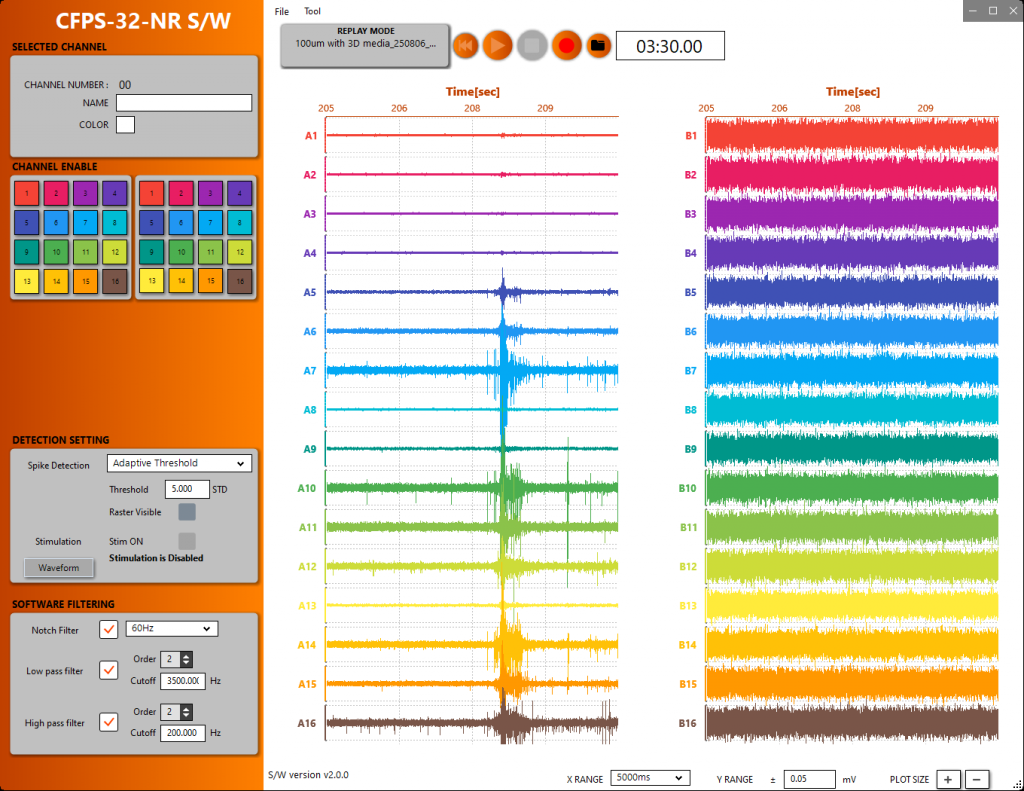Decrease plot size with the minus button
Viewport: 1024px width, 791px height.
pos(977,779)
